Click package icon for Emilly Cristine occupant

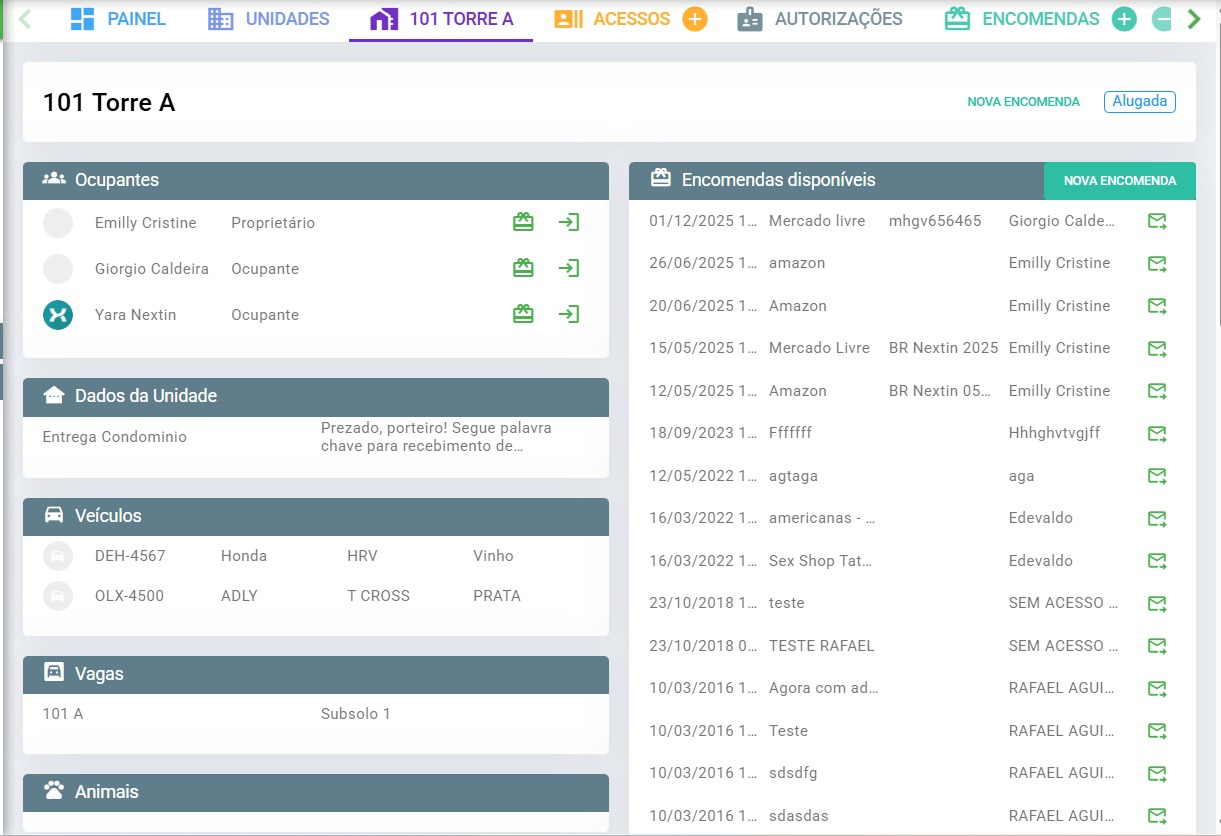coord(523,222)
